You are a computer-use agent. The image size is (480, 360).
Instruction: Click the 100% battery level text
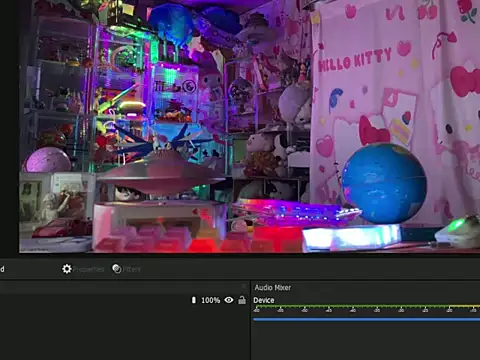click(211, 300)
